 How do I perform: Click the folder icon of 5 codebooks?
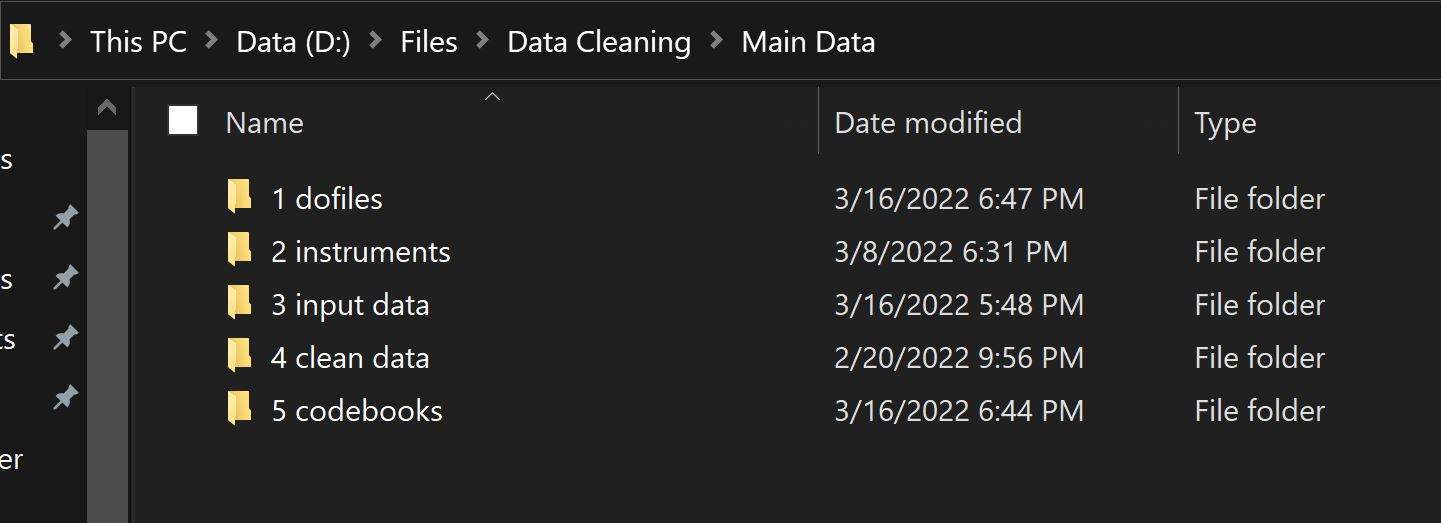239,409
